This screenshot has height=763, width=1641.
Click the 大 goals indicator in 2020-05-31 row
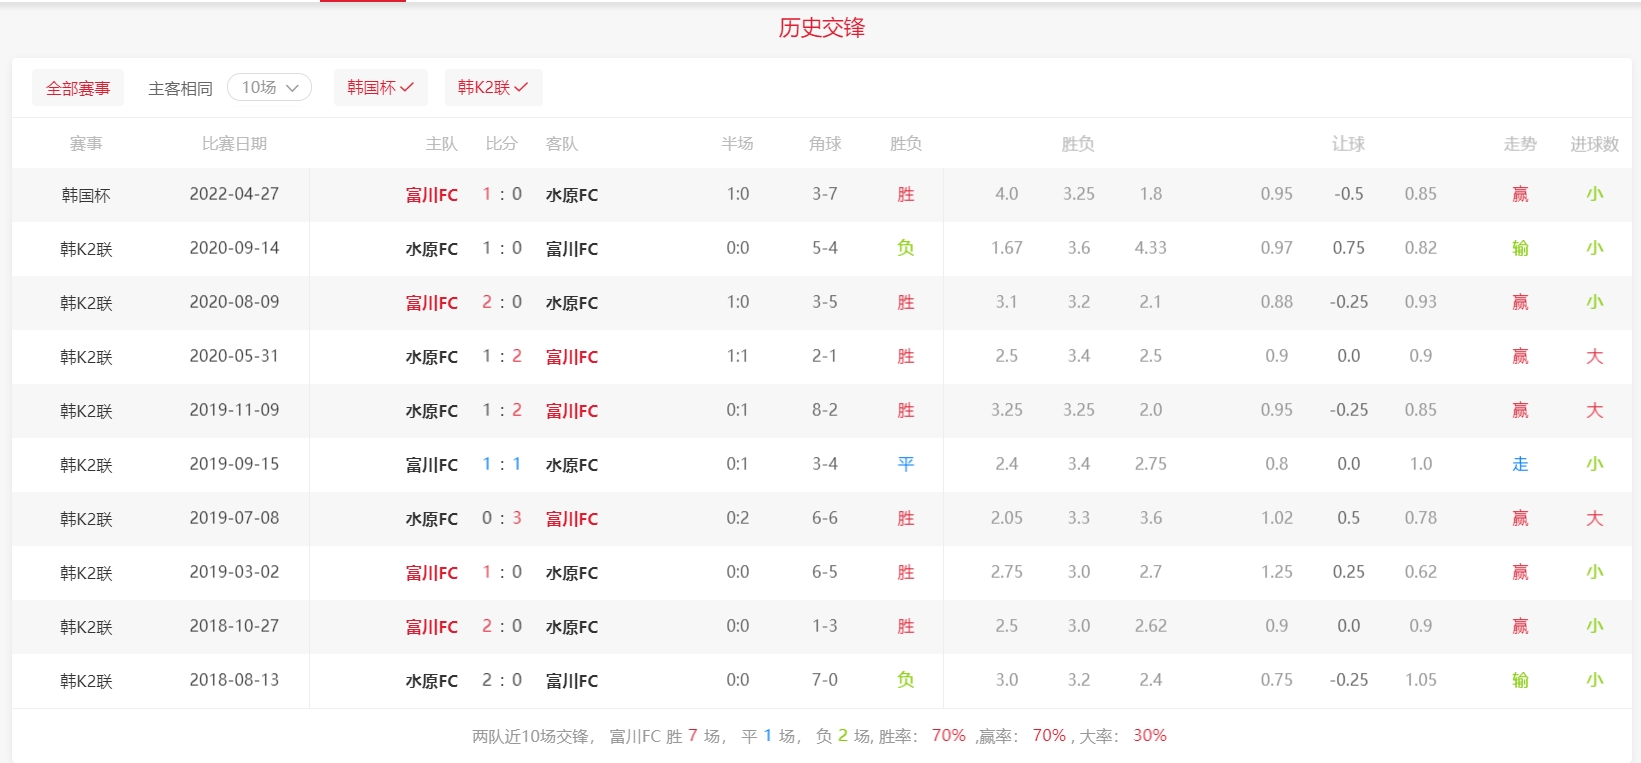pyautogui.click(x=1594, y=356)
